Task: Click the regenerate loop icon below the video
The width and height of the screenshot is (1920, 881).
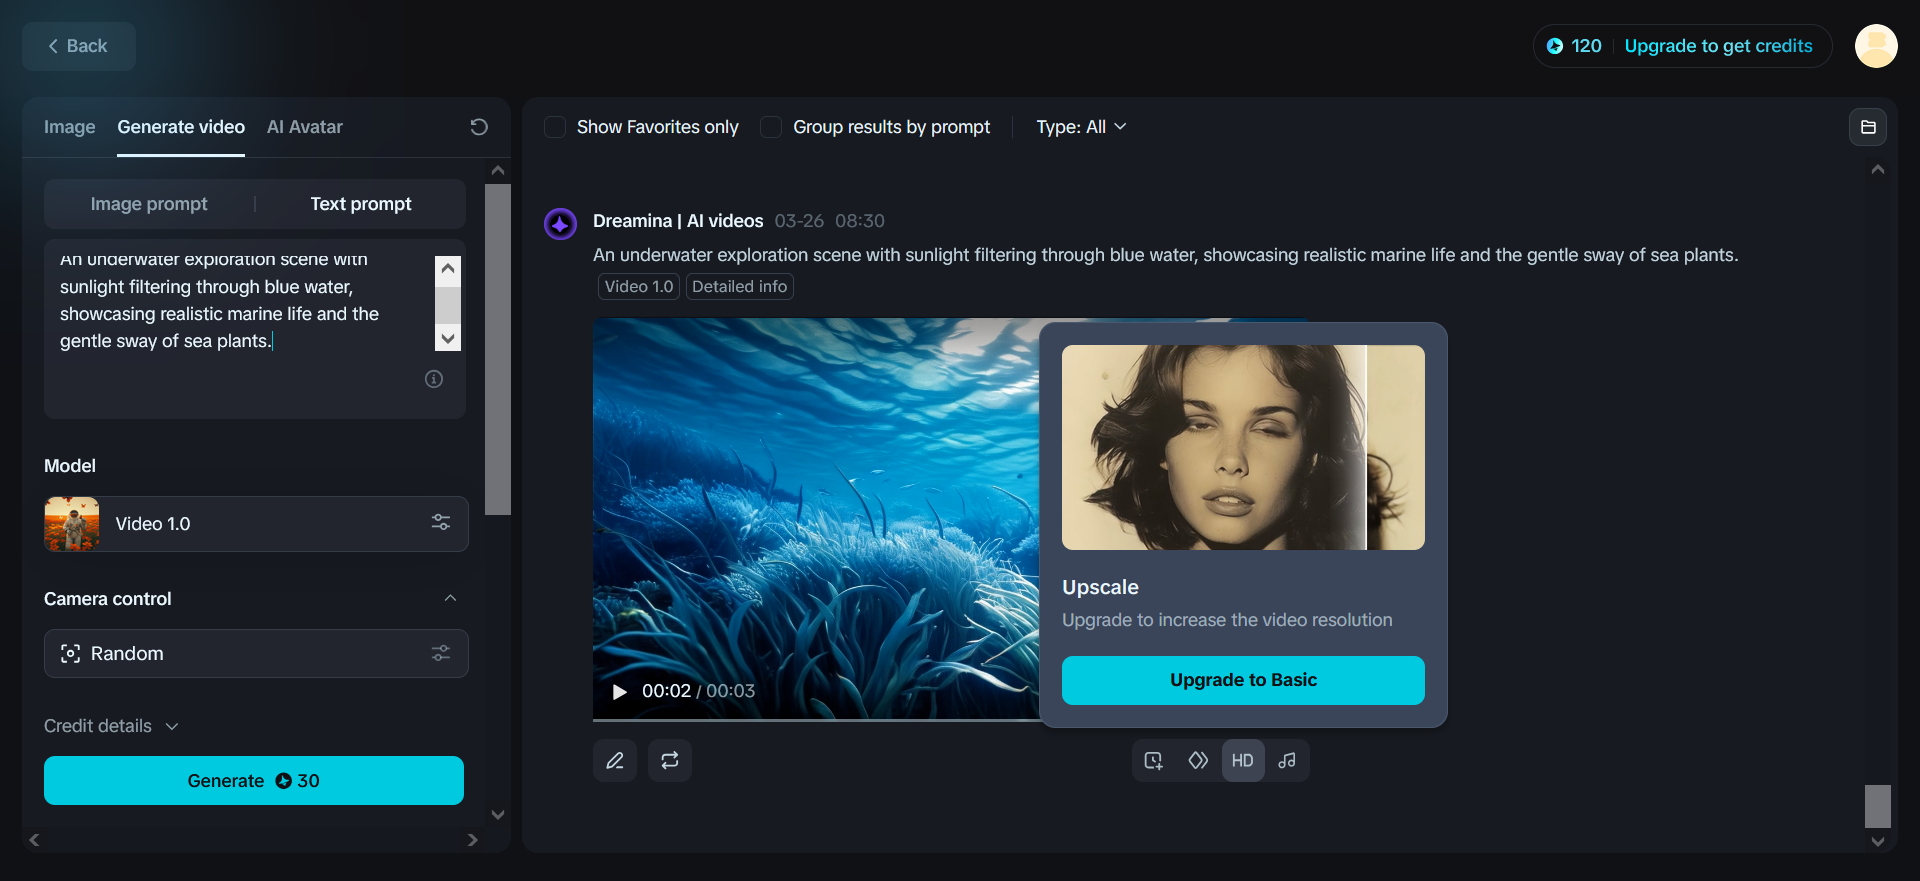Action: (670, 761)
